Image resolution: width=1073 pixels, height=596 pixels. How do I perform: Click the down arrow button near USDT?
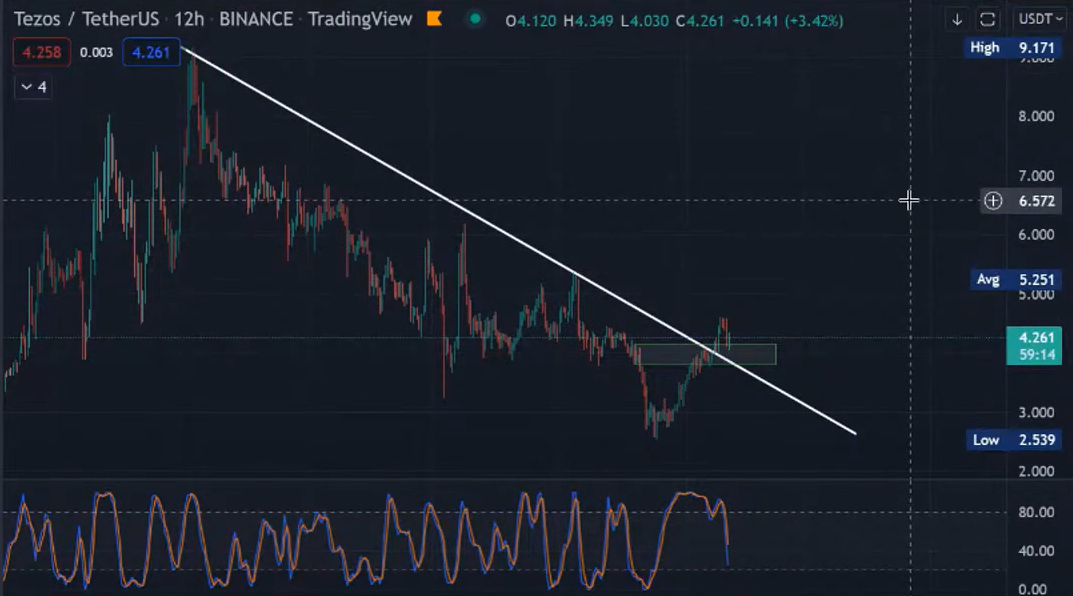point(957,19)
